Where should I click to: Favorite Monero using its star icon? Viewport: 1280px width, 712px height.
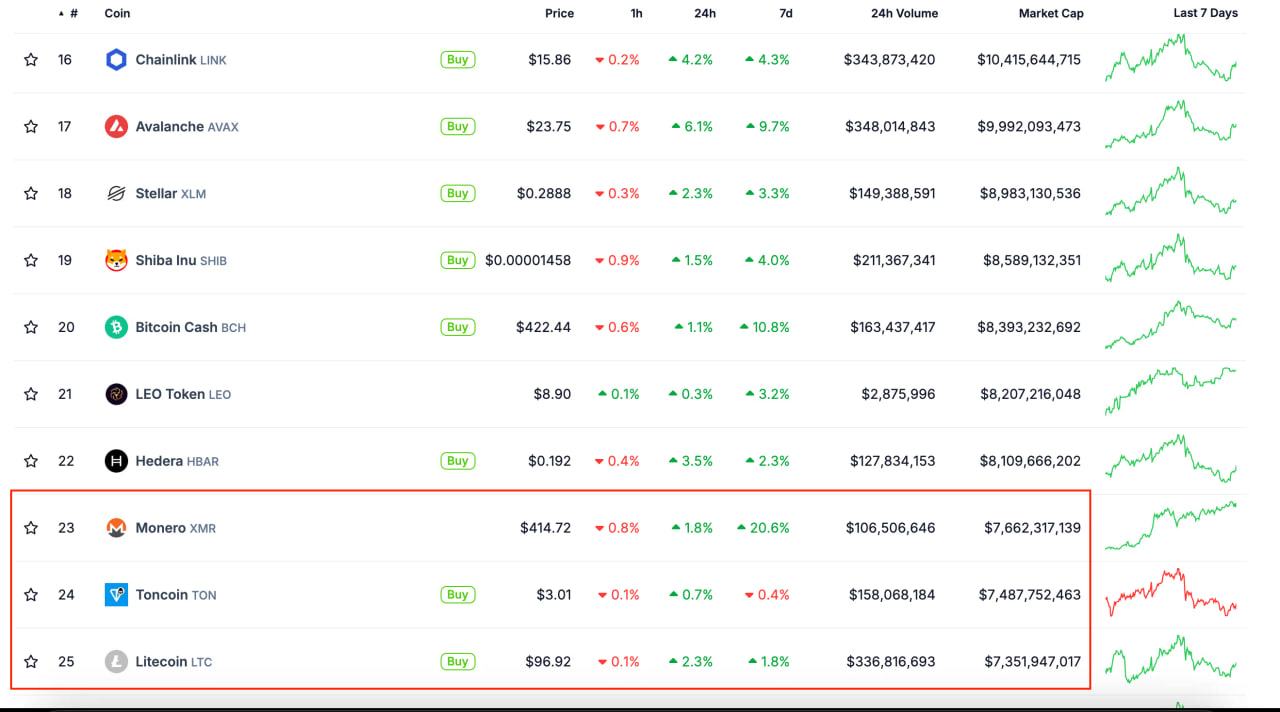pyautogui.click(x=30, y=527)
